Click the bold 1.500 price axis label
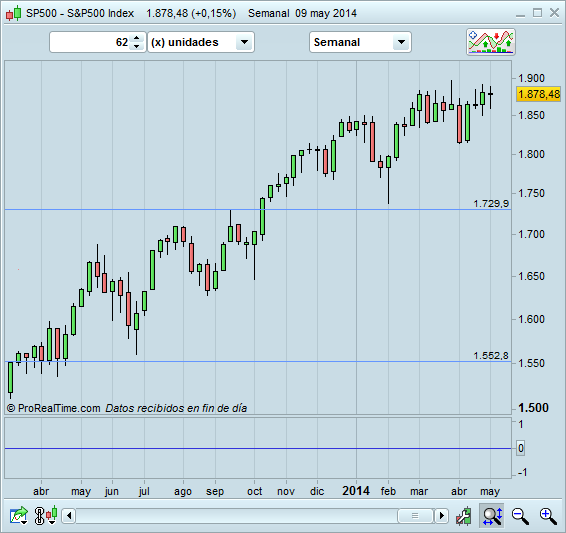566x533 pixels. [x=533, y=408]
